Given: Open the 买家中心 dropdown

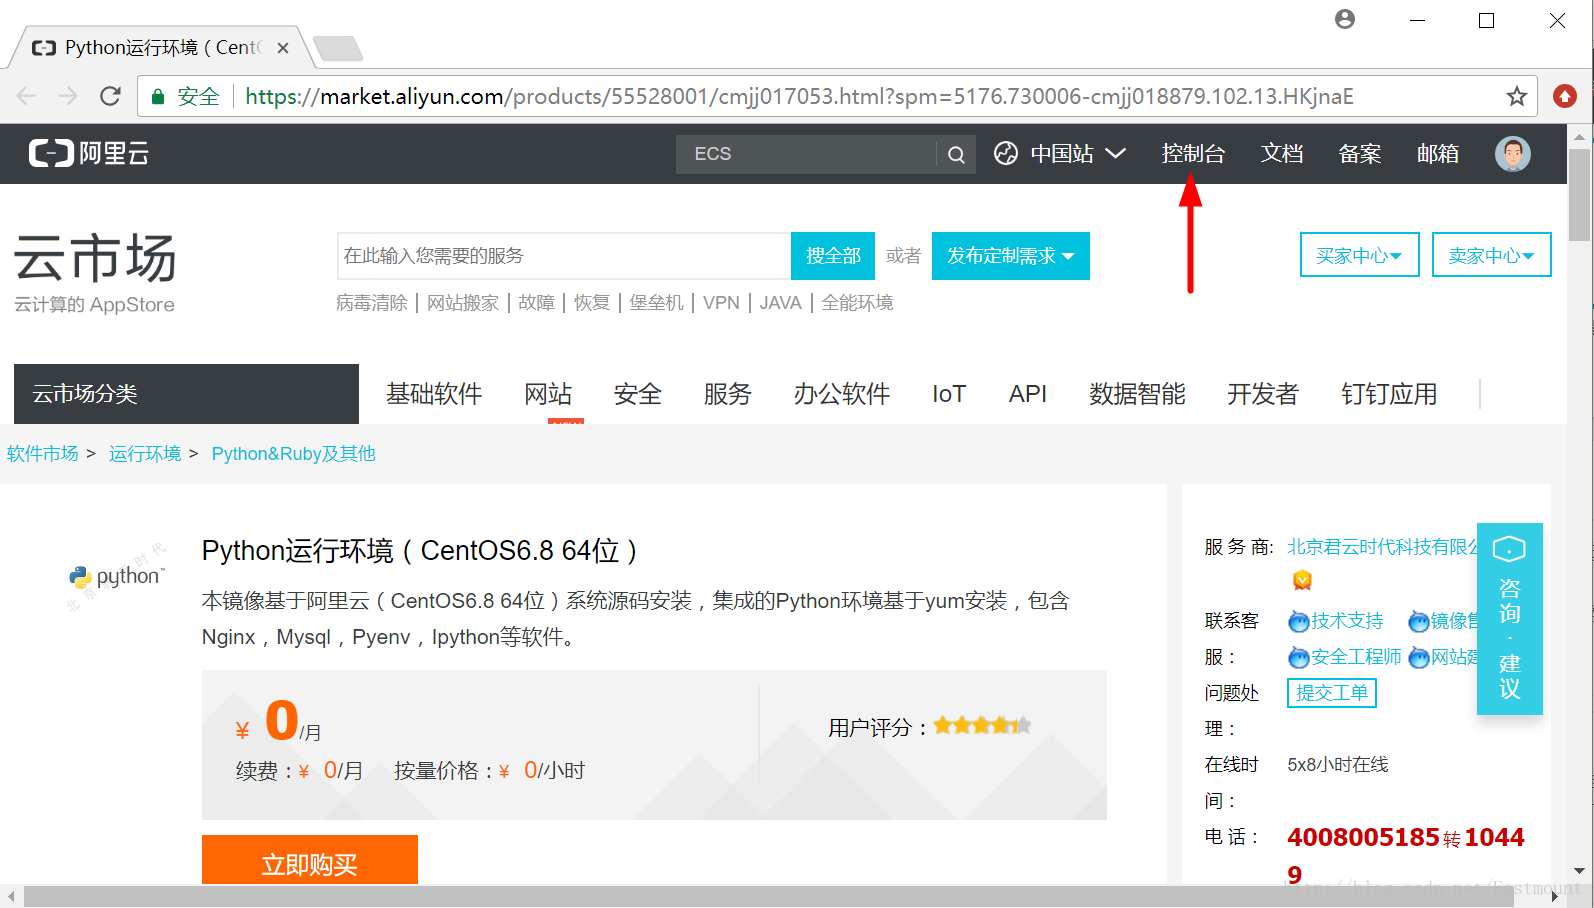Looking at the screenshot, I should click(x=1359, y=255).
